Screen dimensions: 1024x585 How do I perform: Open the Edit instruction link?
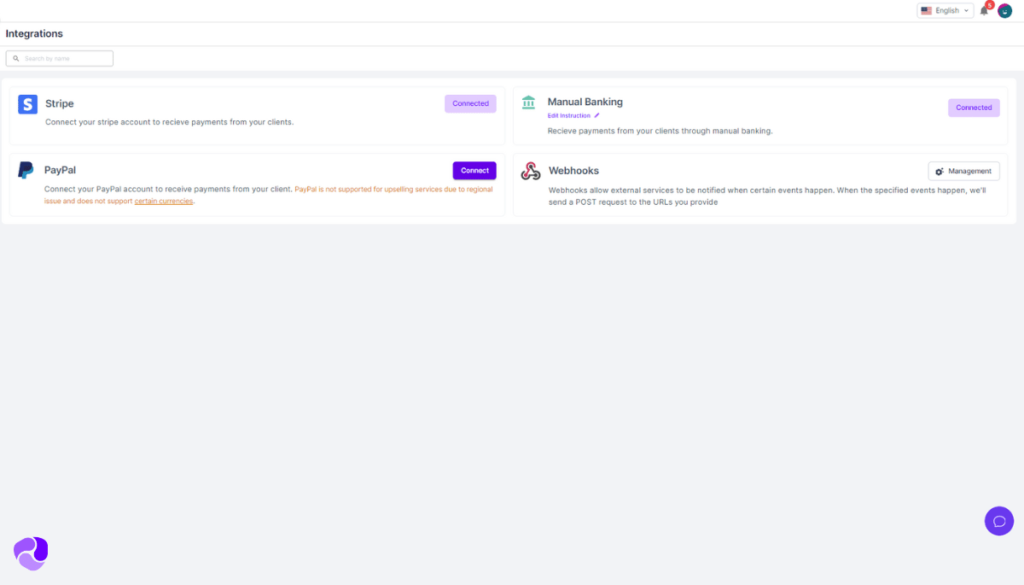pos(568,116)
